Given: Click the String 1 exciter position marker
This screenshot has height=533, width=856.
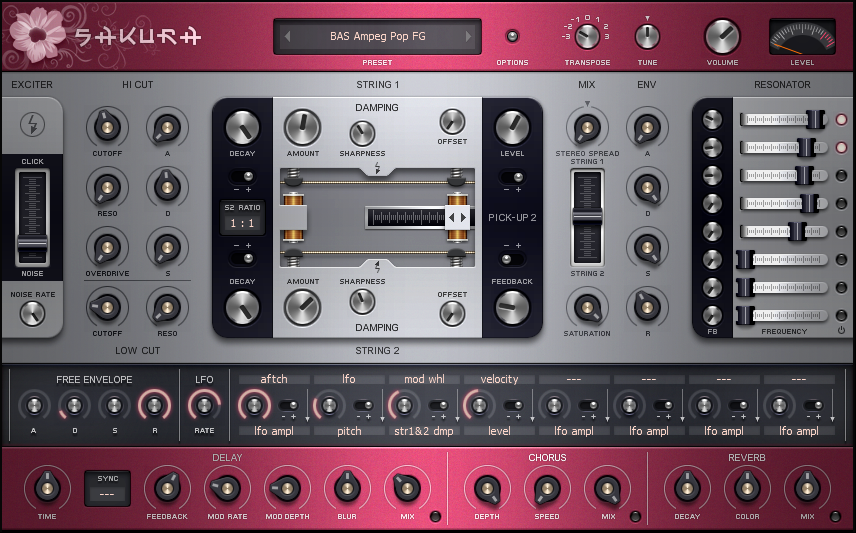Looking at the screenshot, I should point(378,168).
